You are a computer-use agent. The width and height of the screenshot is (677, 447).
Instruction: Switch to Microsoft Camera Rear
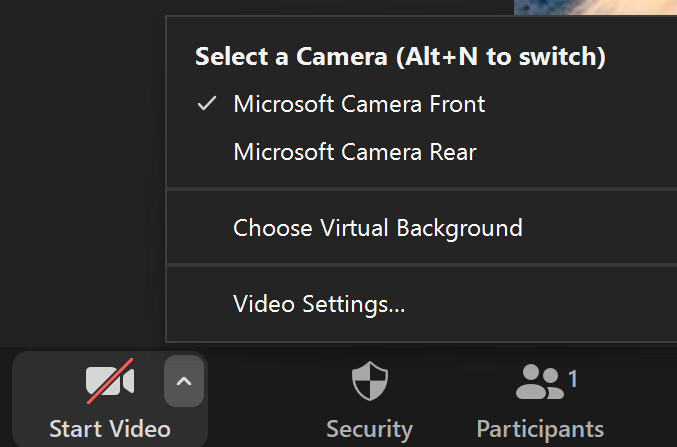pyautogui.click(x=354, y=152)
